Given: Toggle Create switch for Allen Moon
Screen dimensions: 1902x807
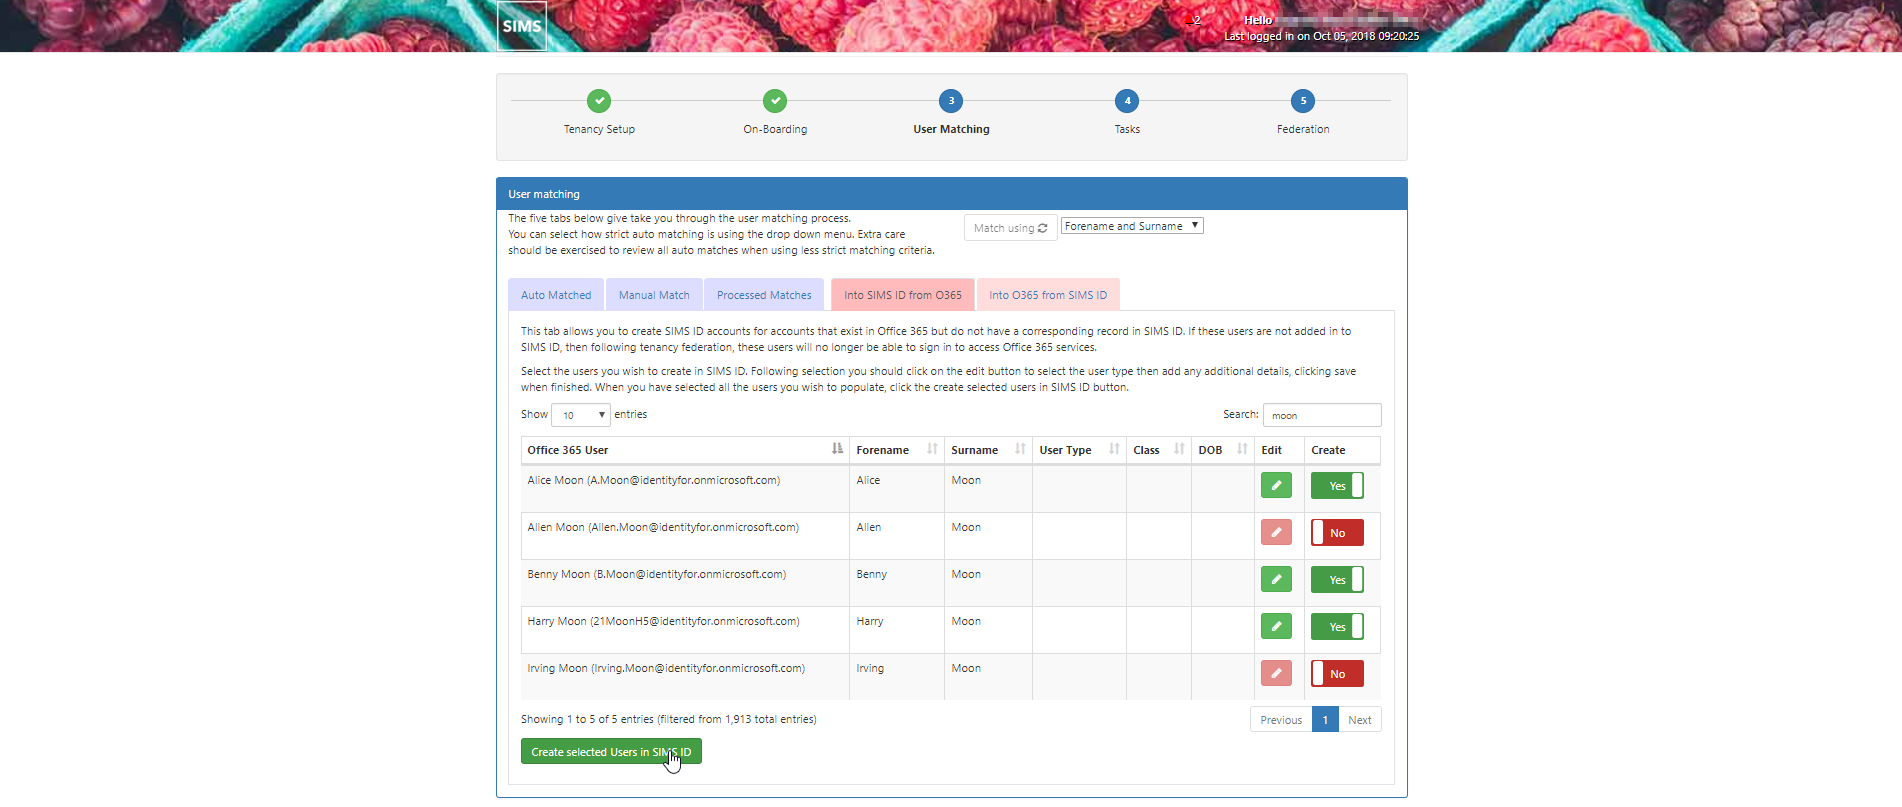Looking at the screenshot, I should 1337,532.
